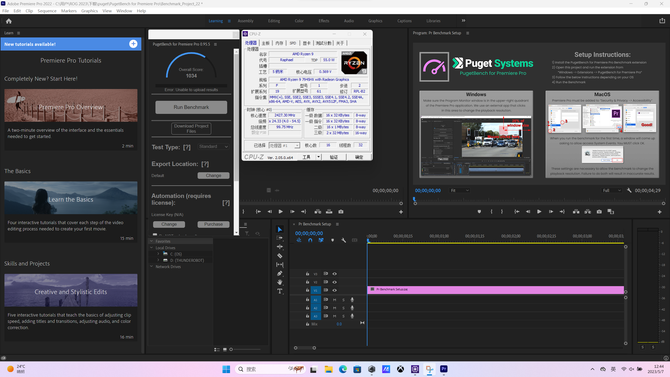Toggle Linked Selection in timeline

pyautogui.click(x=321, y=240)
